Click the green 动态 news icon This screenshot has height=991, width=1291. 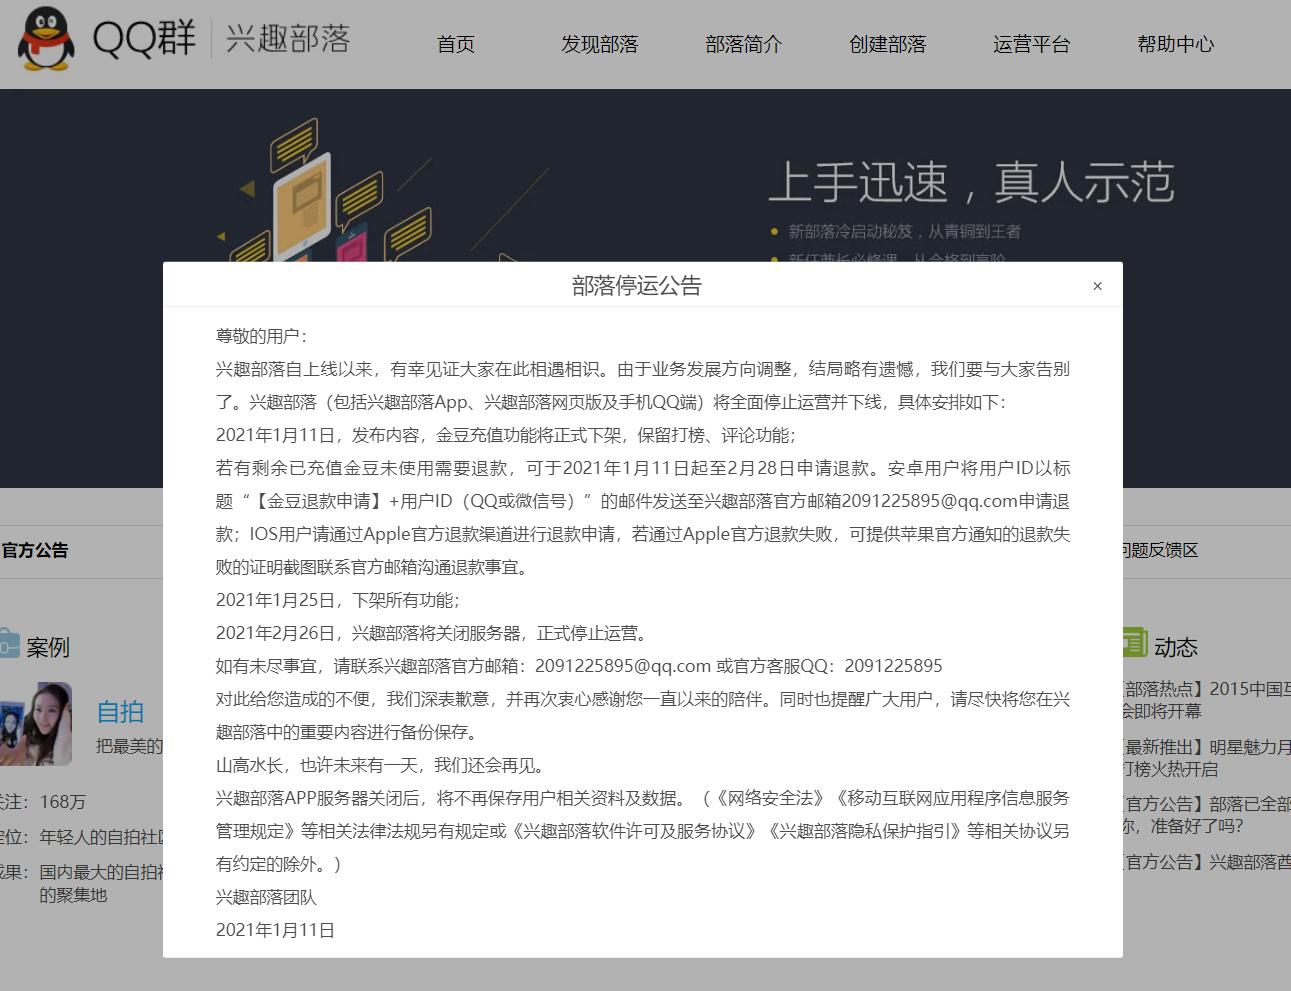[x=1134, y=644]
